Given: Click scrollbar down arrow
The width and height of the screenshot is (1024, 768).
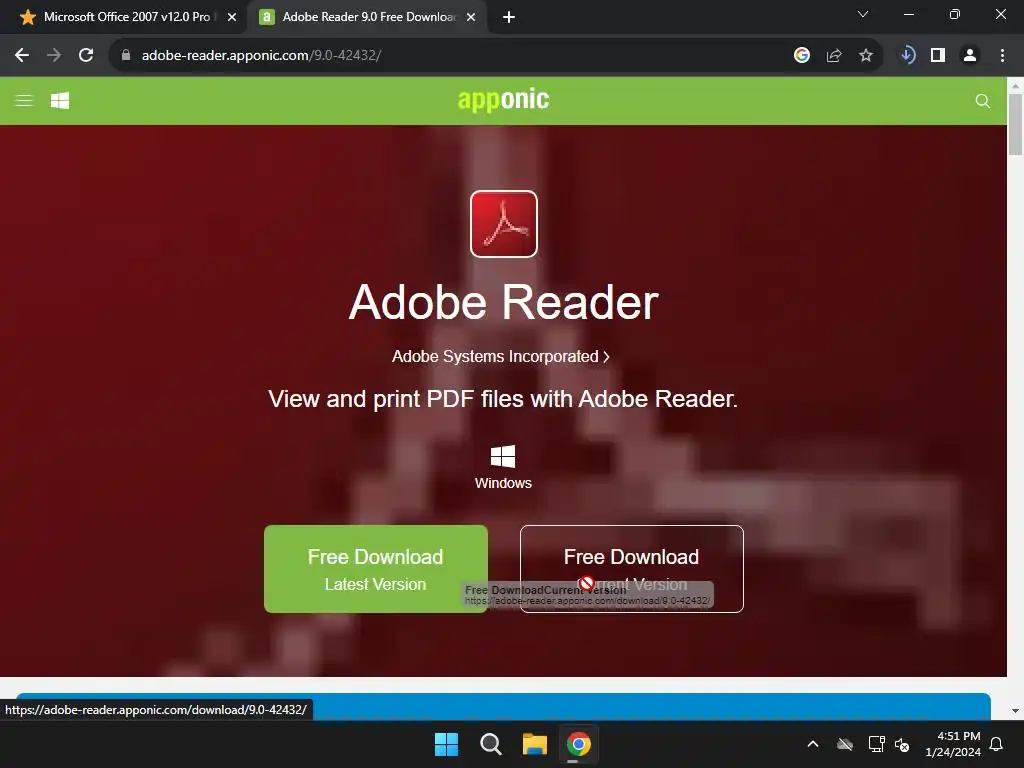Looking at the screenshot, I should point(1015,711).
